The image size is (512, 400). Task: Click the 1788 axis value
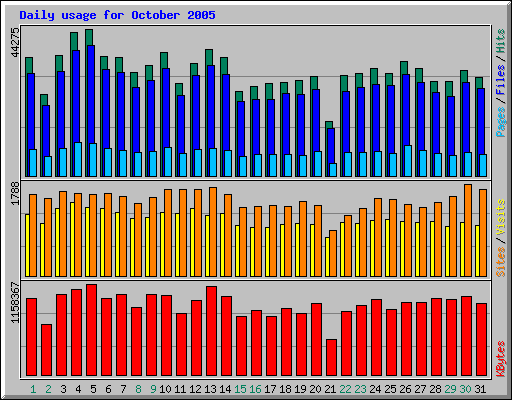coord(15,194)
